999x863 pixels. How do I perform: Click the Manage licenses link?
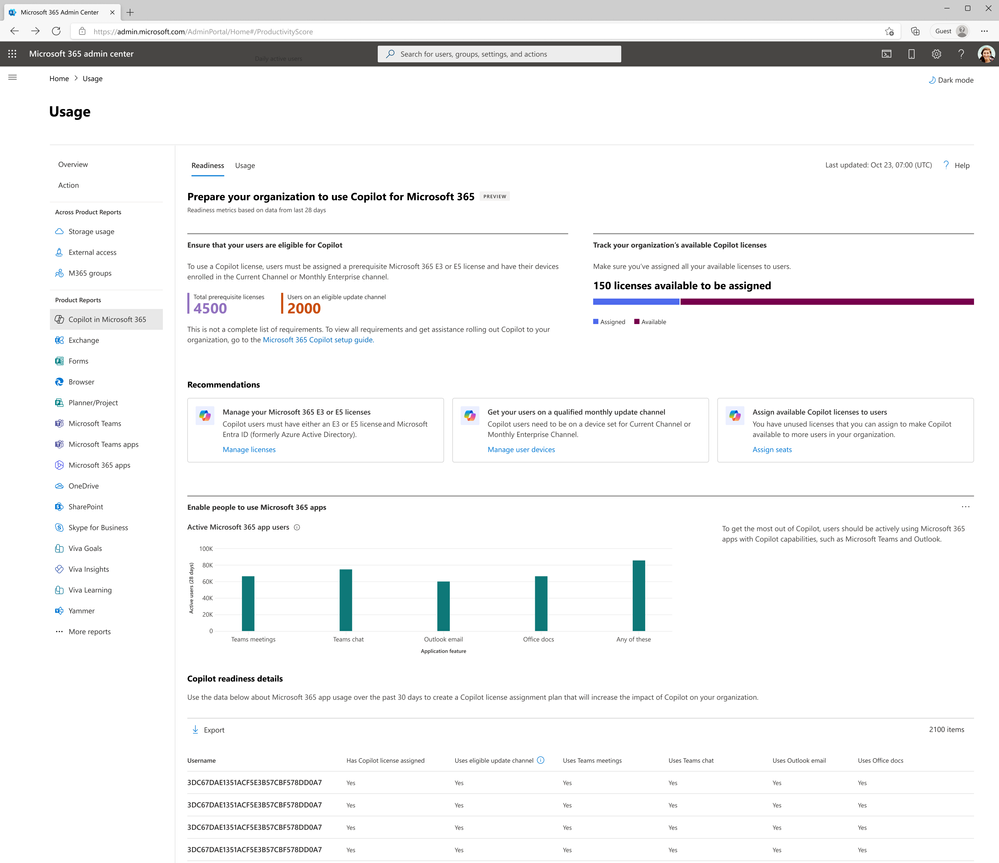[x=249, y=450]
